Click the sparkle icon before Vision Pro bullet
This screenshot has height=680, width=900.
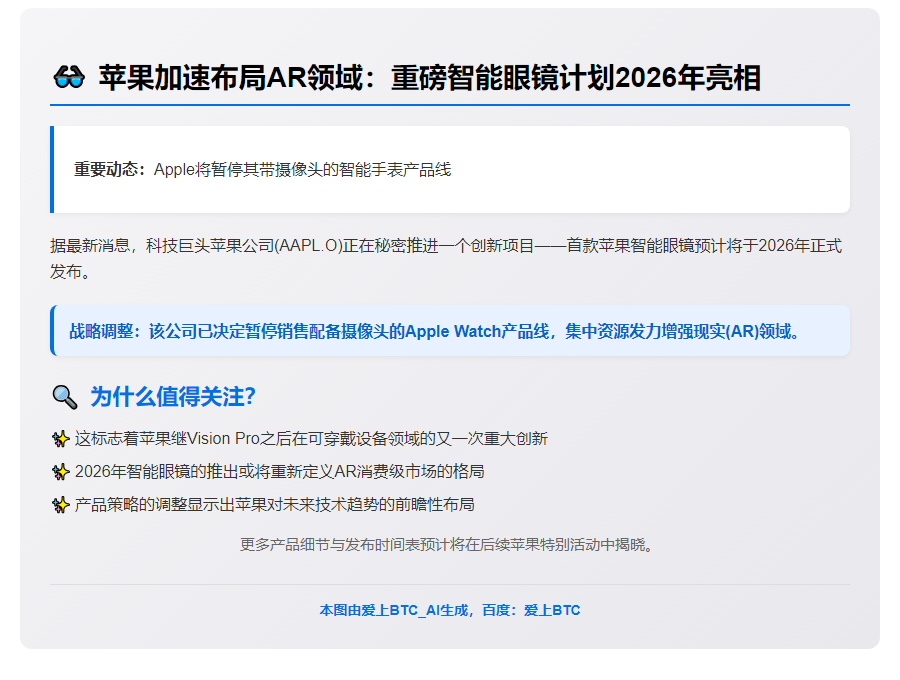(x=61, y=439)
